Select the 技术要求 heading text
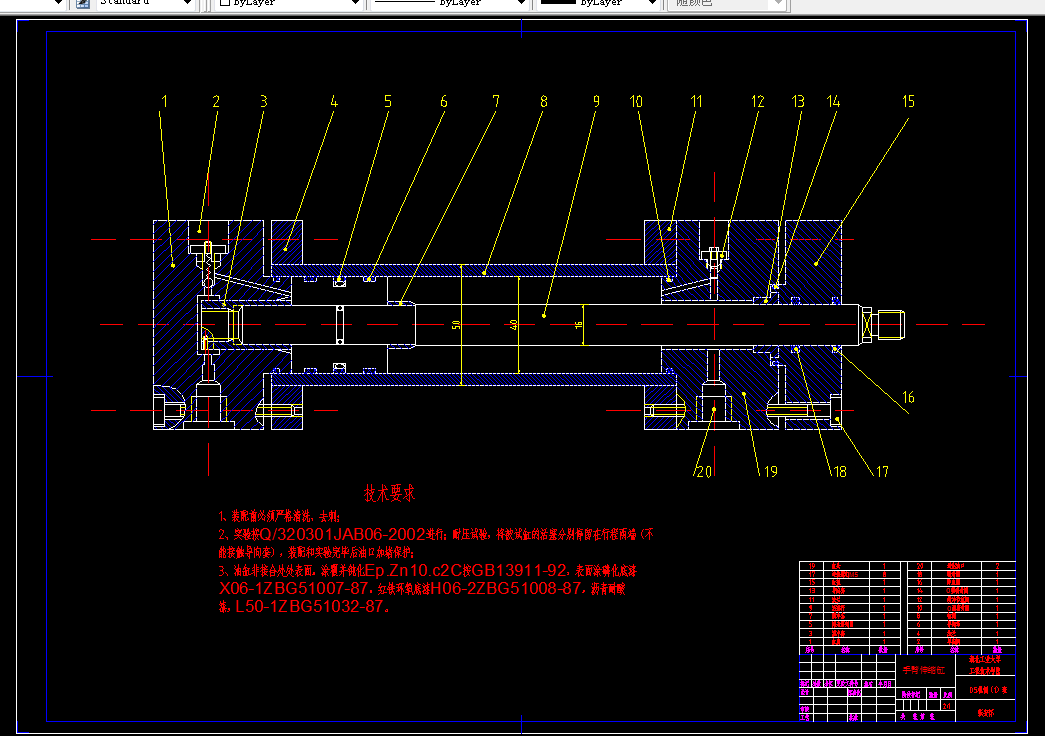Screen dimensions: 1045x736 (x=389, y=493)
